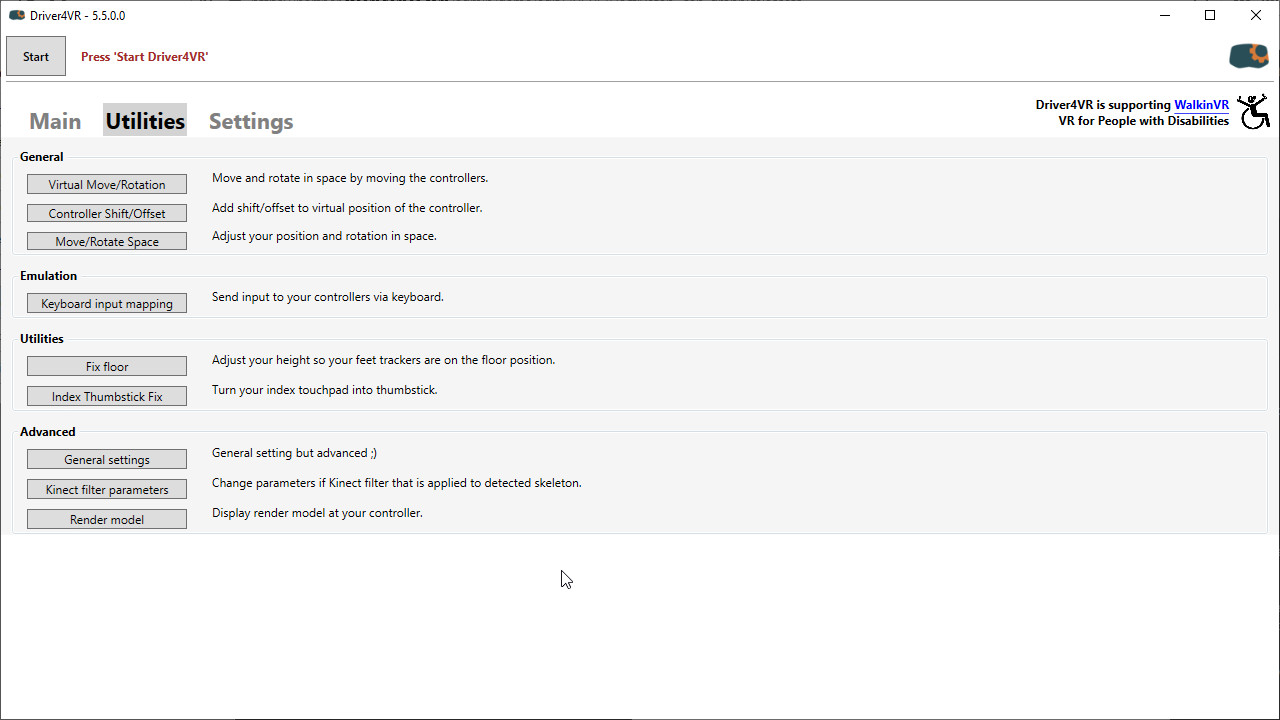Click the Render model button
This screenshot has width=1280, height=720.
[107, 520]
